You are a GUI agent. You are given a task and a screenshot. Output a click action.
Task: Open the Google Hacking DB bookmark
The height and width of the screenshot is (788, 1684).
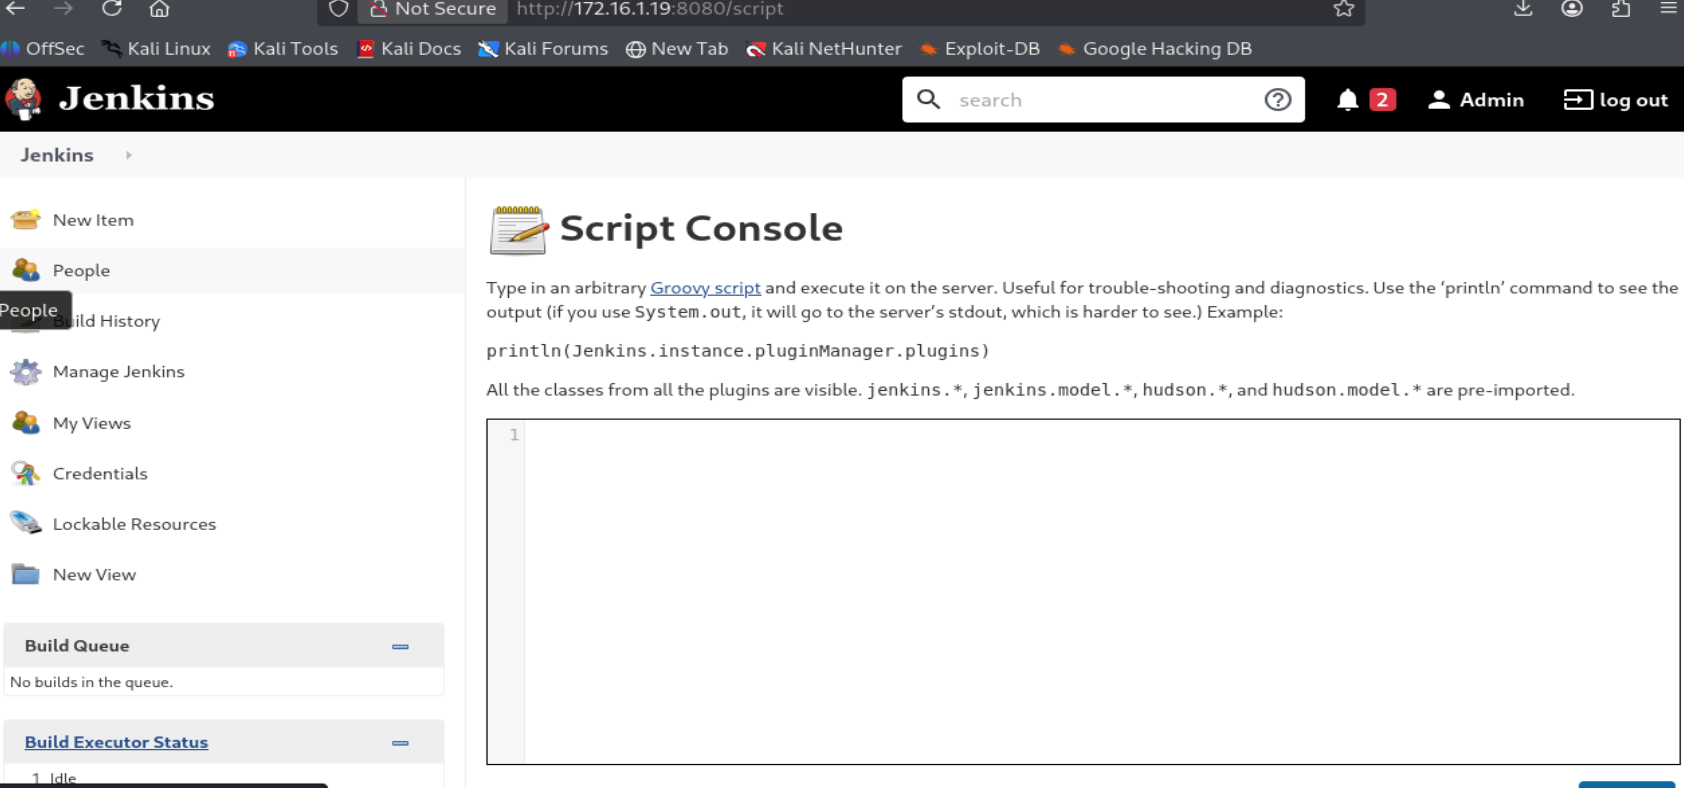pos(1155,48)
